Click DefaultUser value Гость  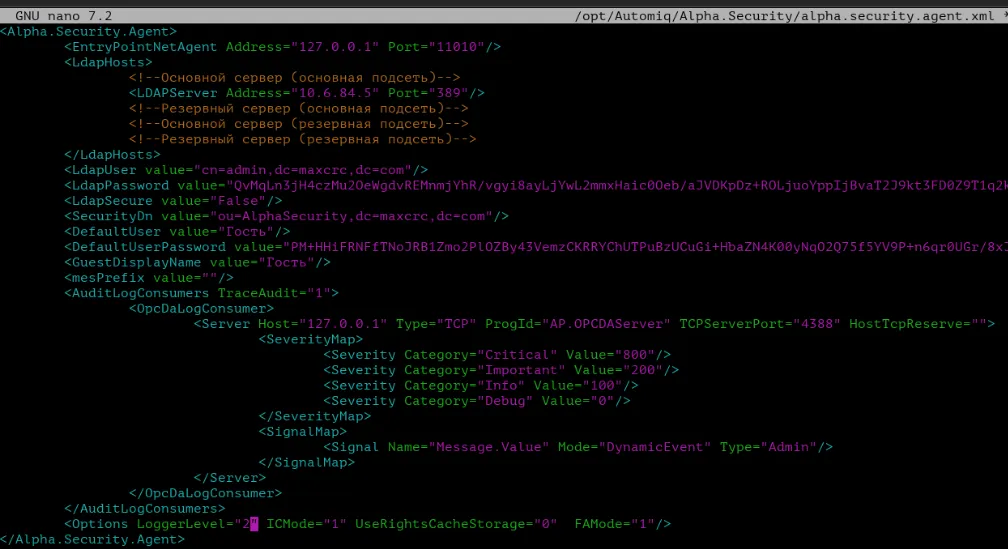click(x=246, y=232)
